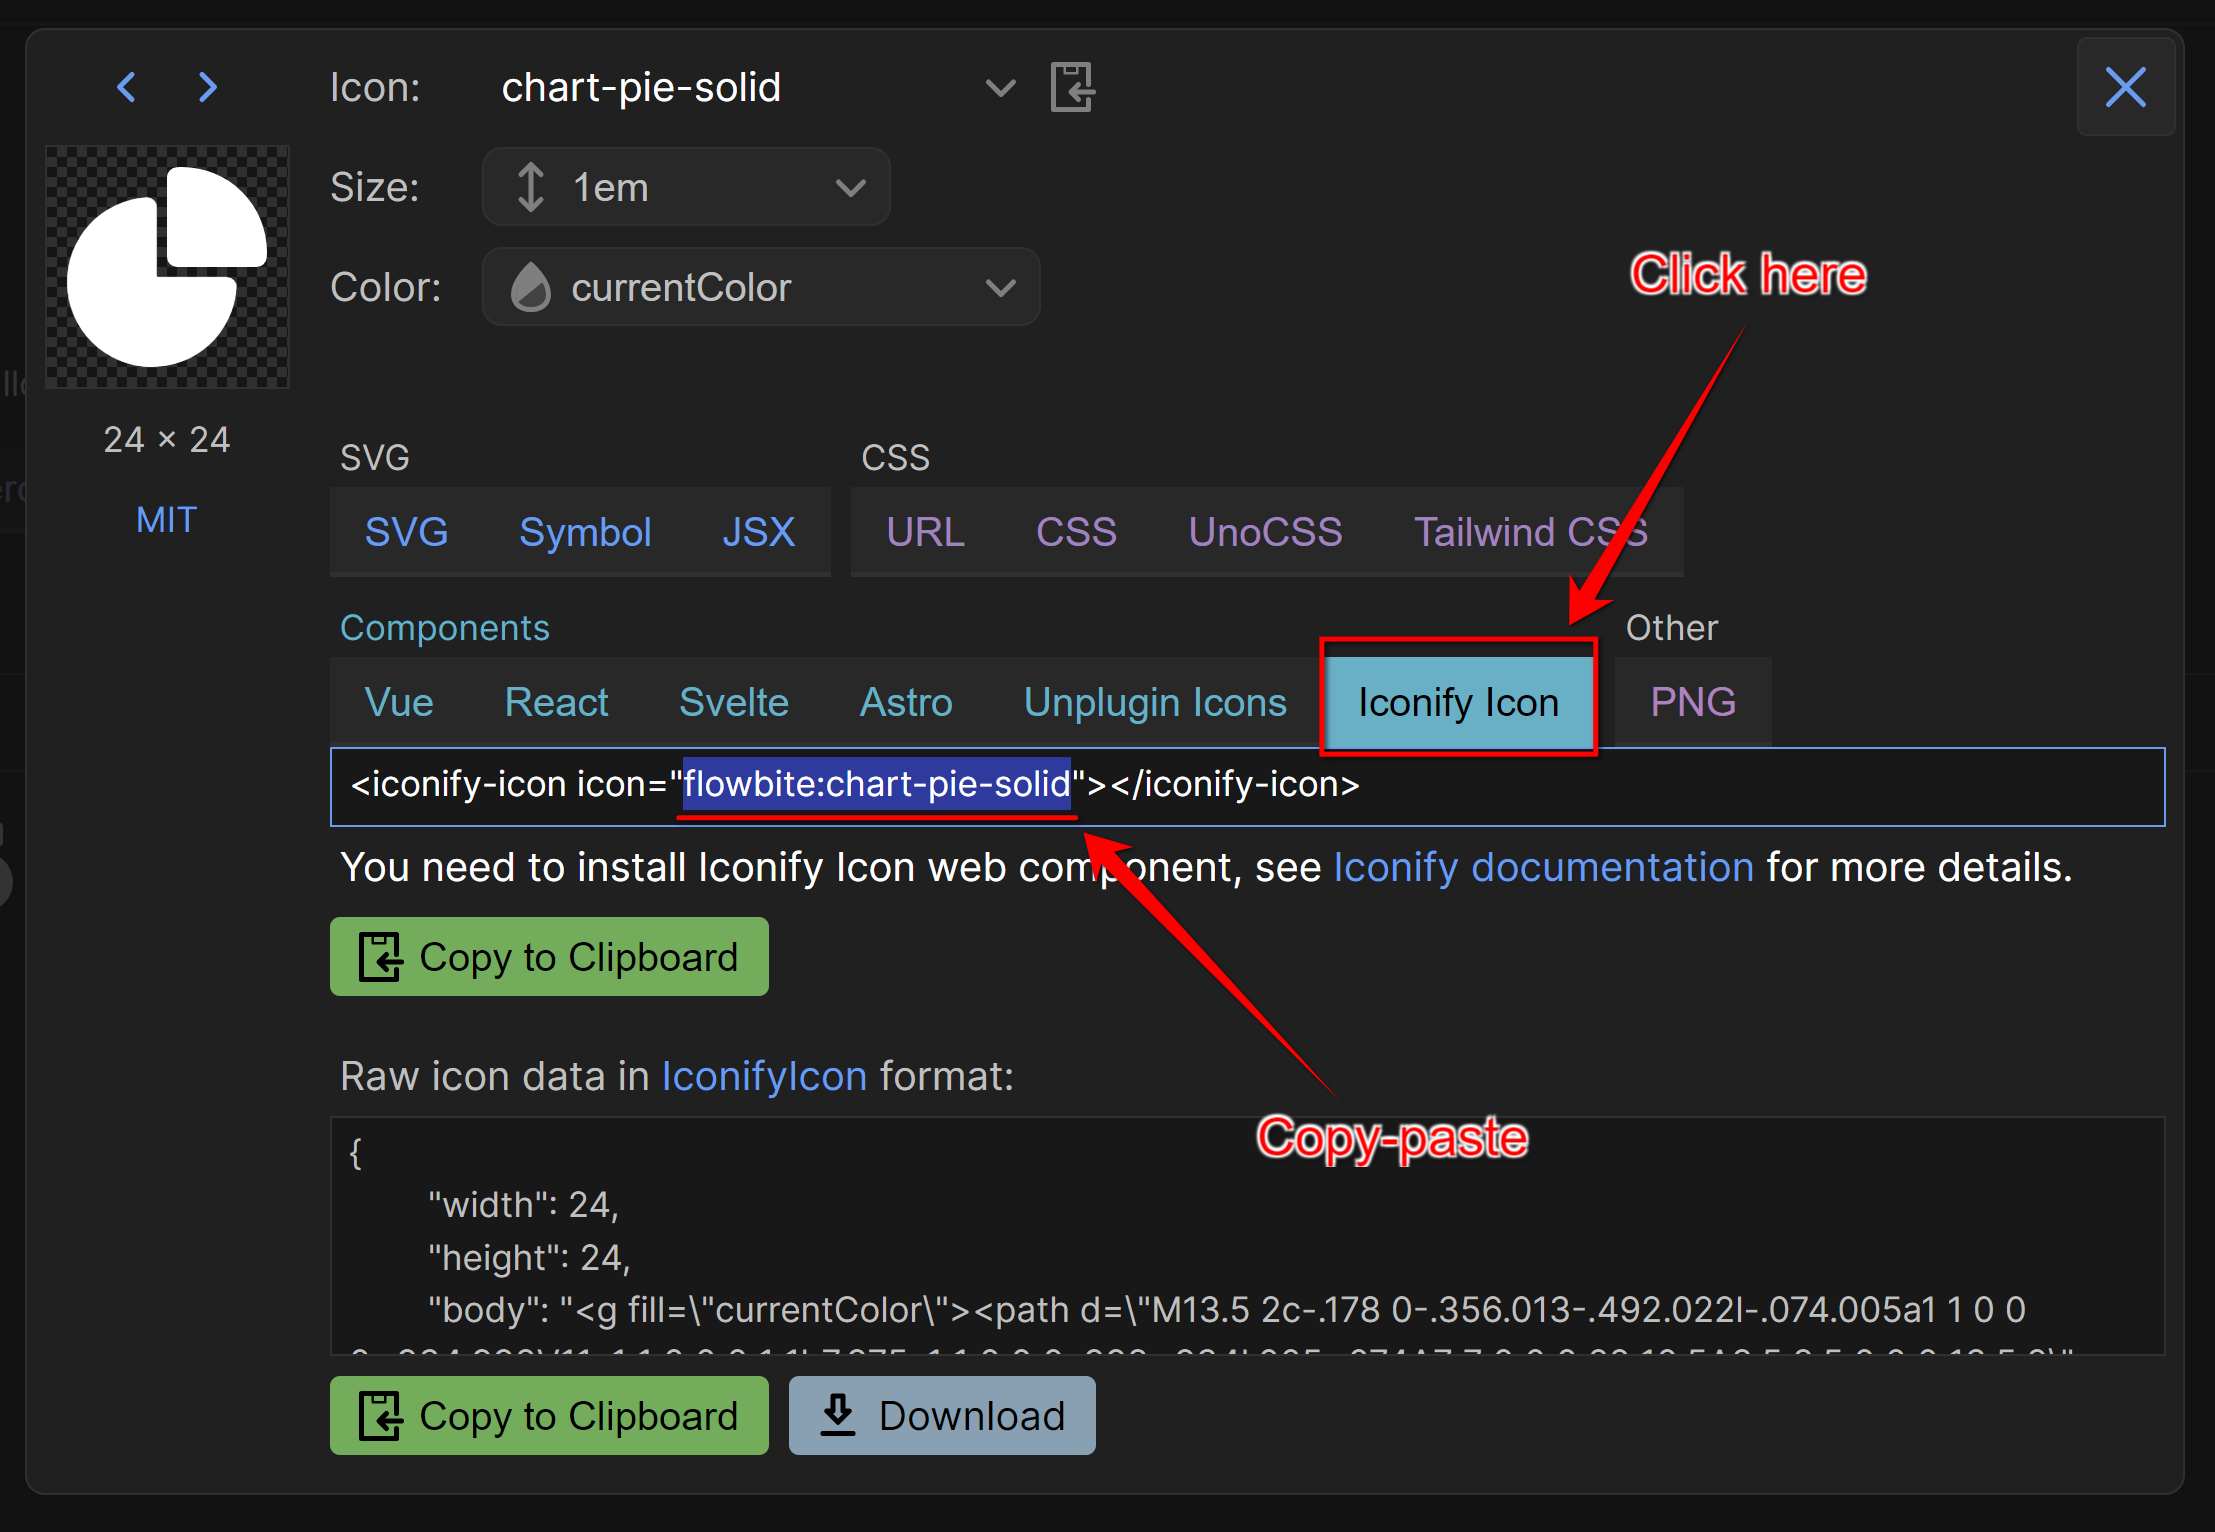2215x1532 pixels.
Task: Expand the icon name dropdown chevron
Action: [x=1000, y=88]
